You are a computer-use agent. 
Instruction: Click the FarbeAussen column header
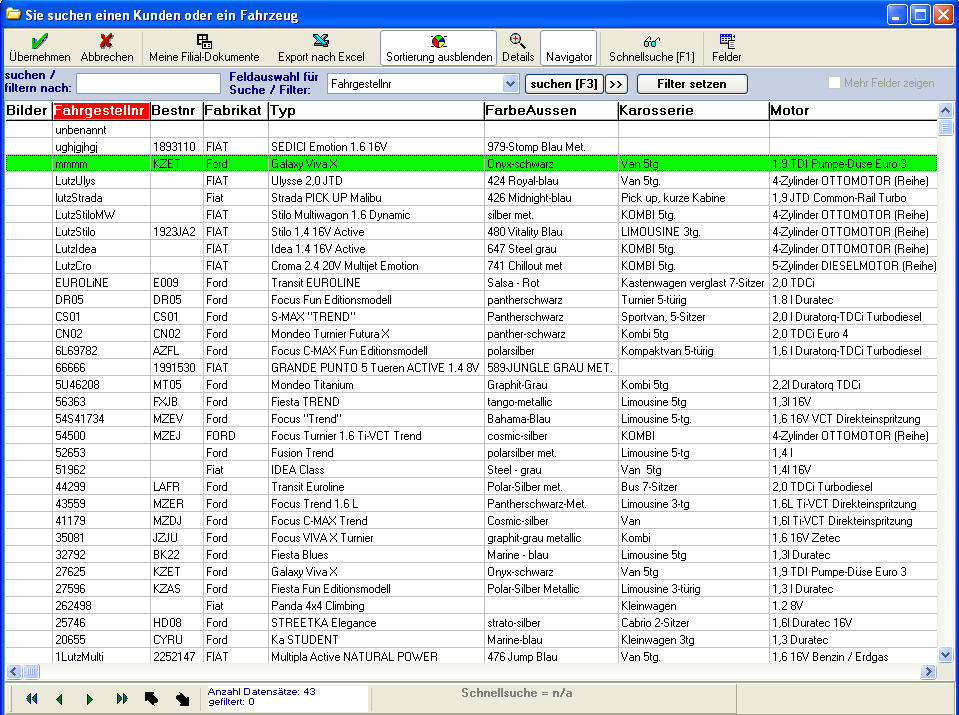point(551,110)
